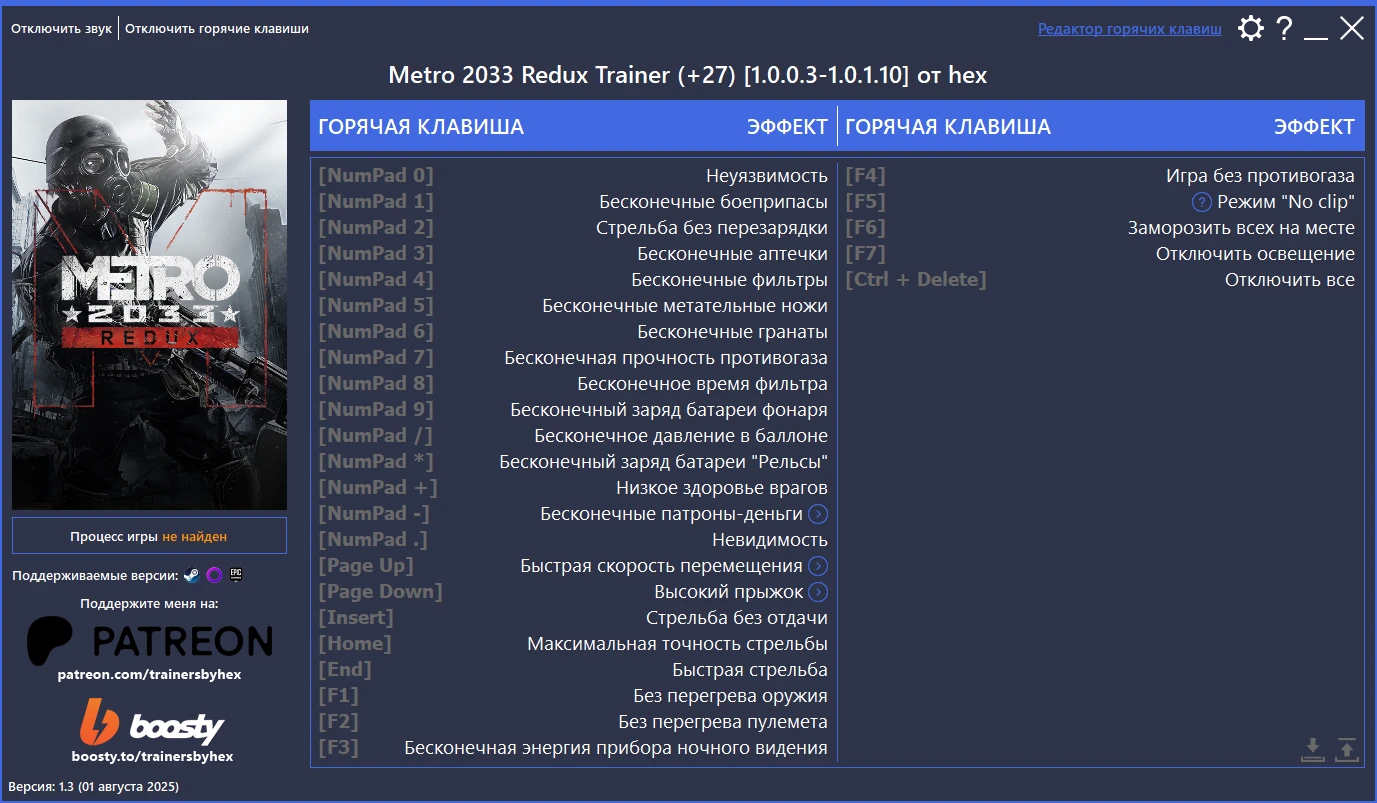Click the GOG purple circle version icon

pyautogui.click(x=214, y=575)
